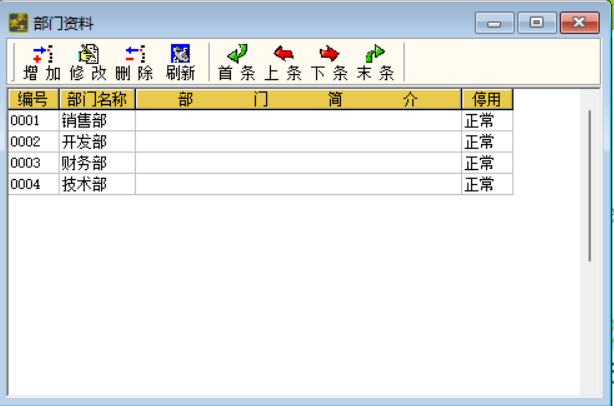The image size is (614, 406).
Task: Click the 部门名称 column header
Action: point(97,99)
